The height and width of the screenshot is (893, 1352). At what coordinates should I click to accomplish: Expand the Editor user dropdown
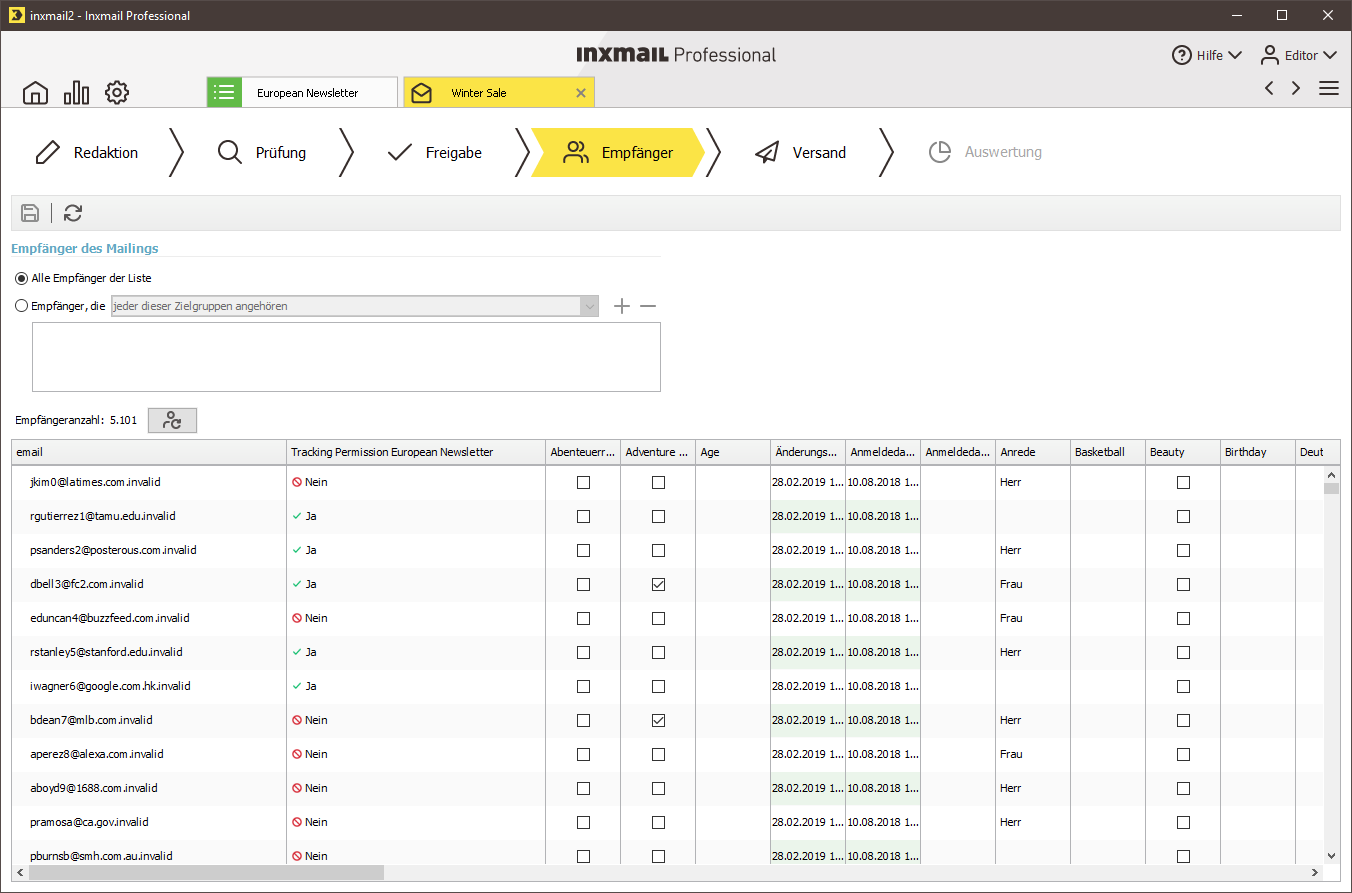tap(1329, 55)
